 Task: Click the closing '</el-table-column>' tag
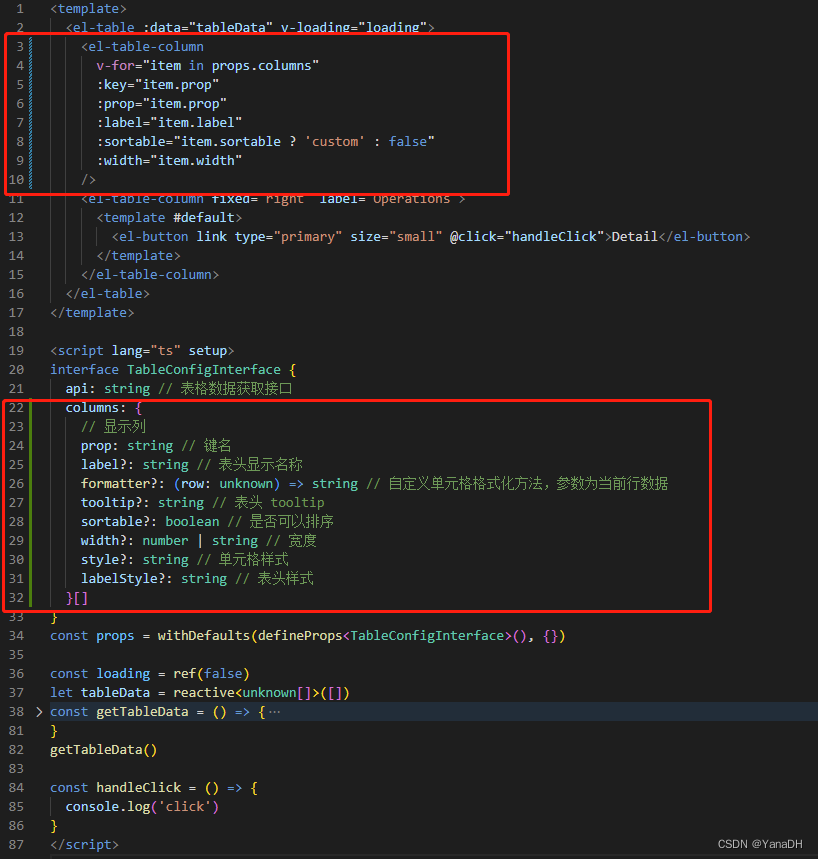pos(150,274)
